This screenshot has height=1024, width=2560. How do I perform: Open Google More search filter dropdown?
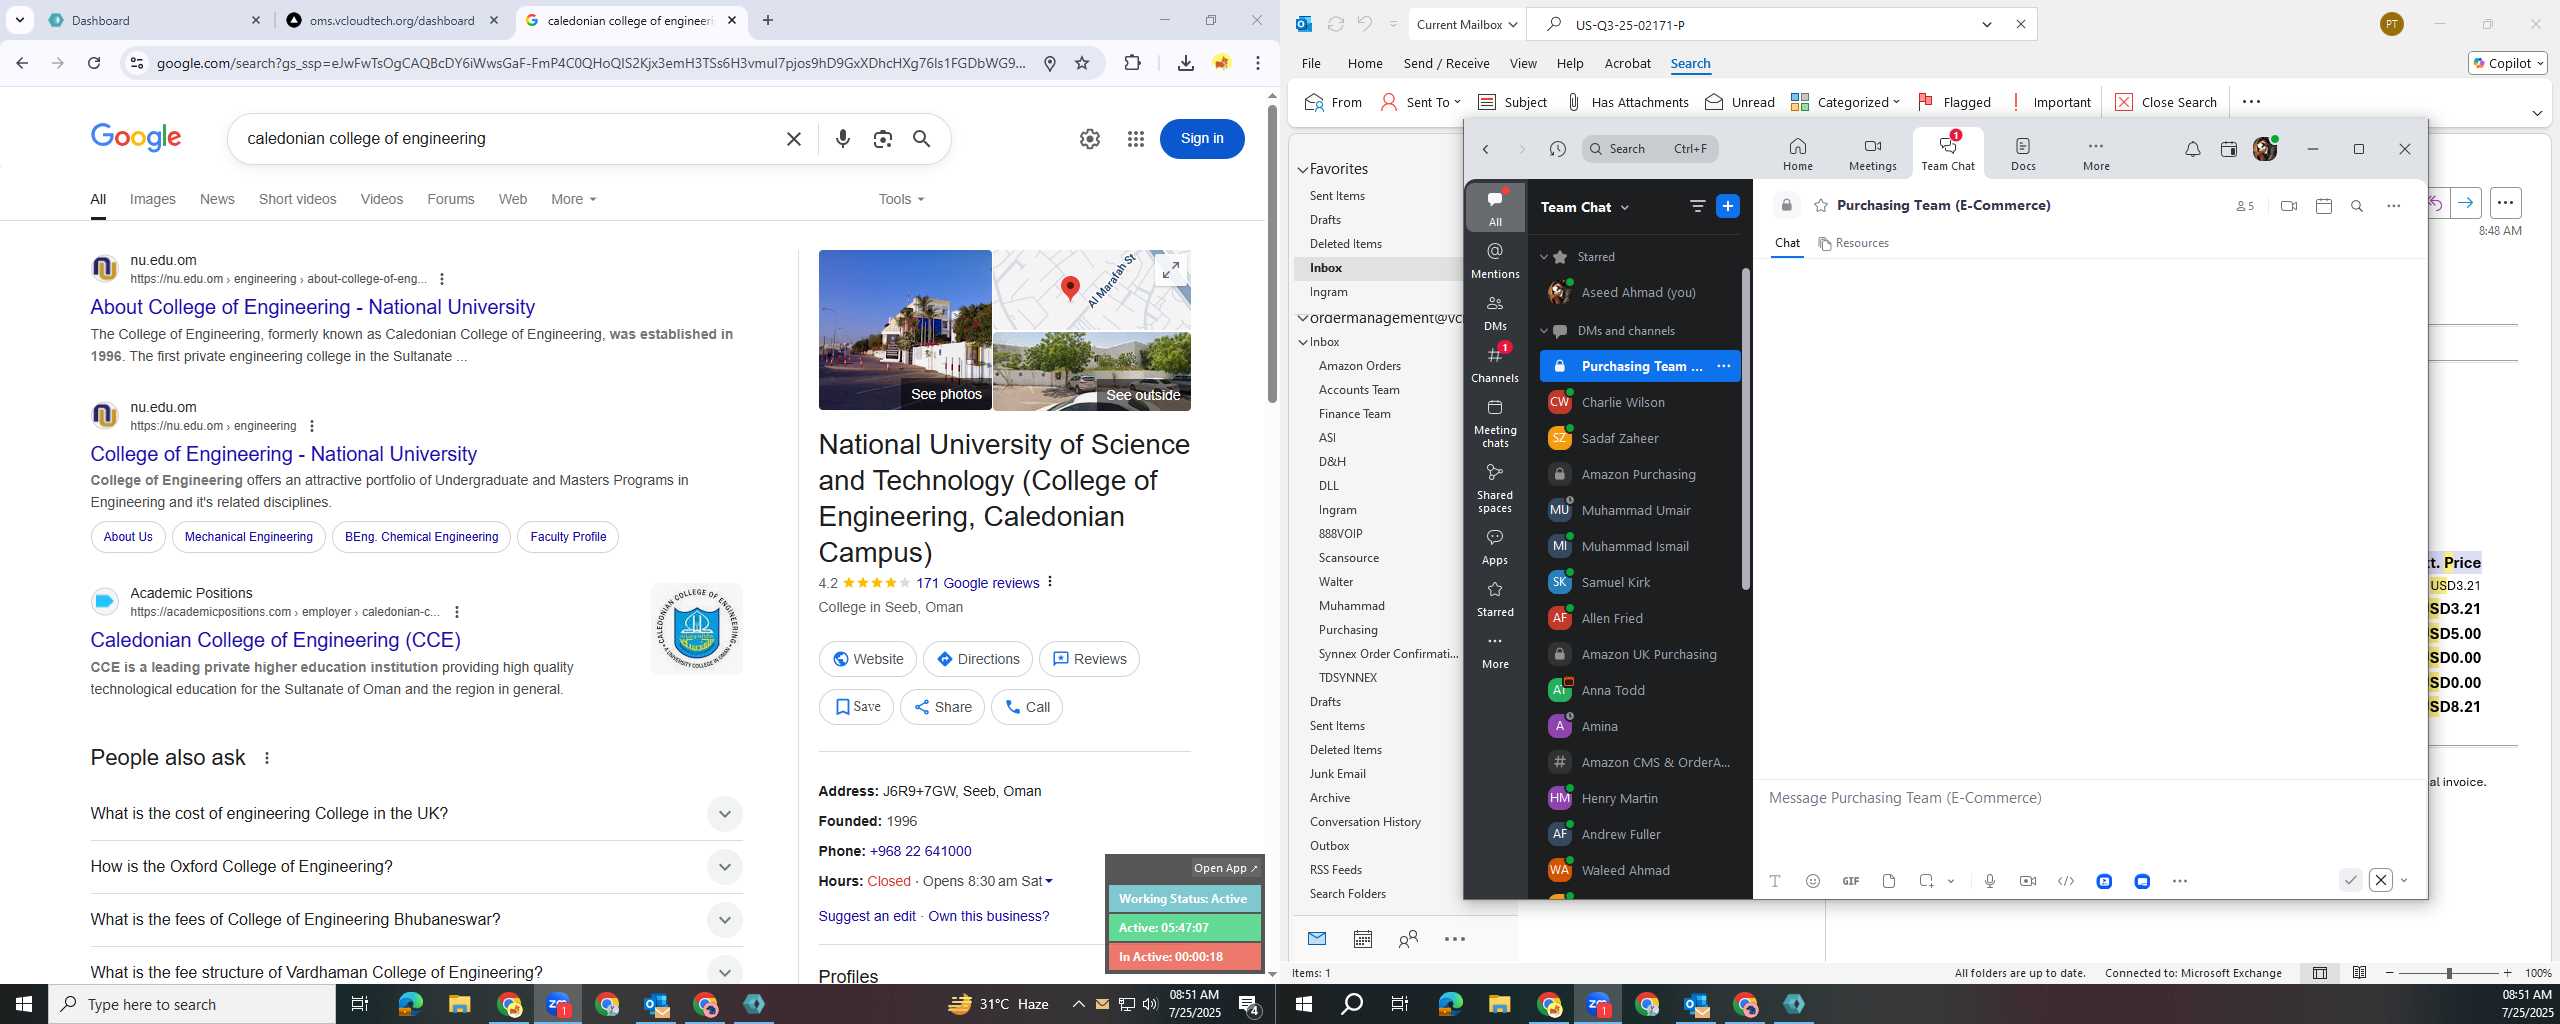[x=573, y=199]
